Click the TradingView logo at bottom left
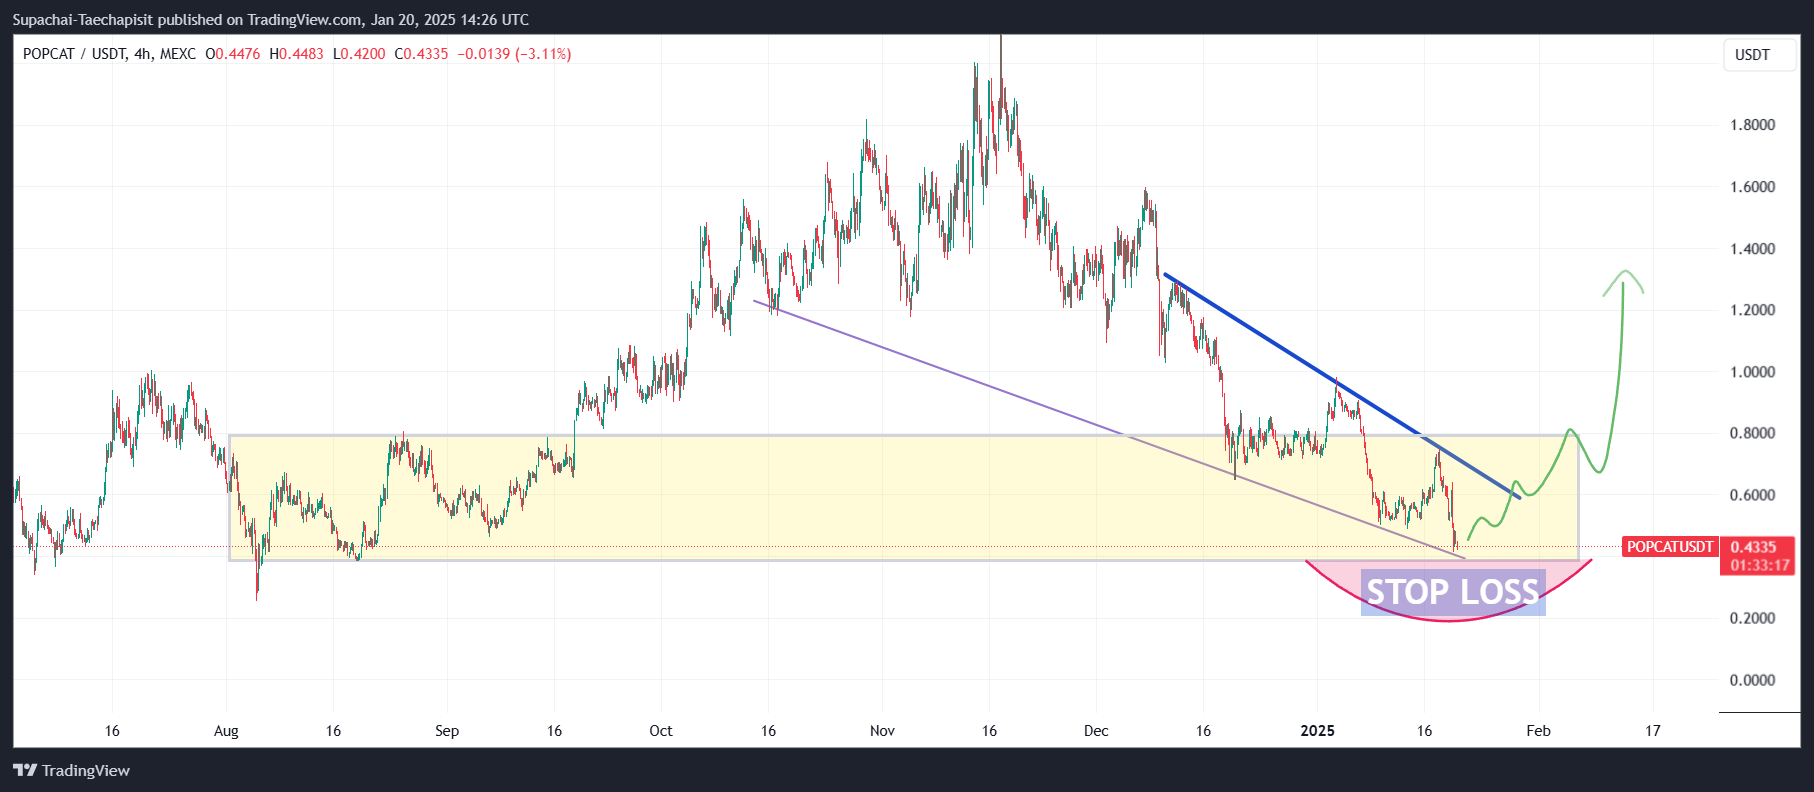The width and height of the screenshot is (1814, 792). (x=71, y=770)
